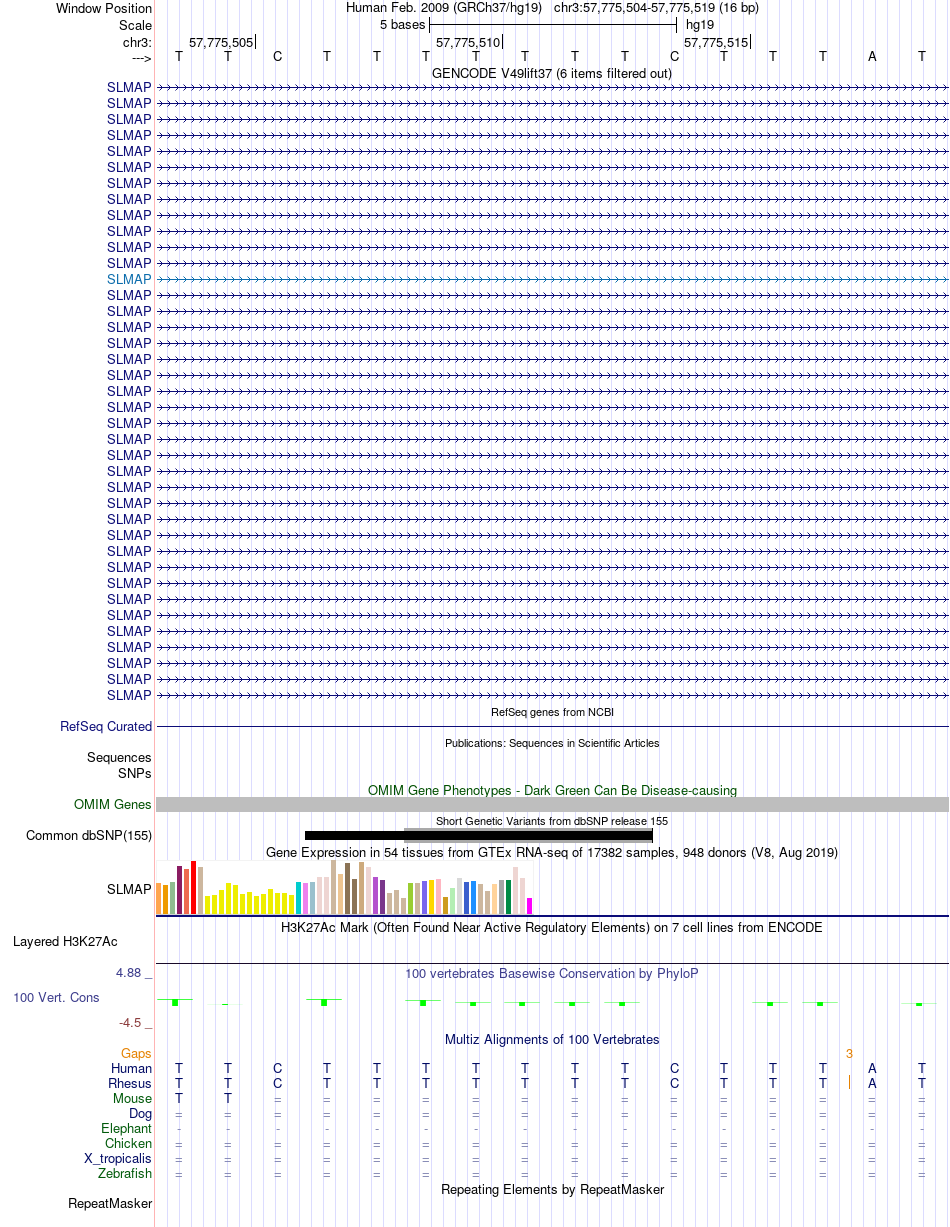Click 'Short Genetic Variants from dbSNP release 155' title

[x=552, y=821]
